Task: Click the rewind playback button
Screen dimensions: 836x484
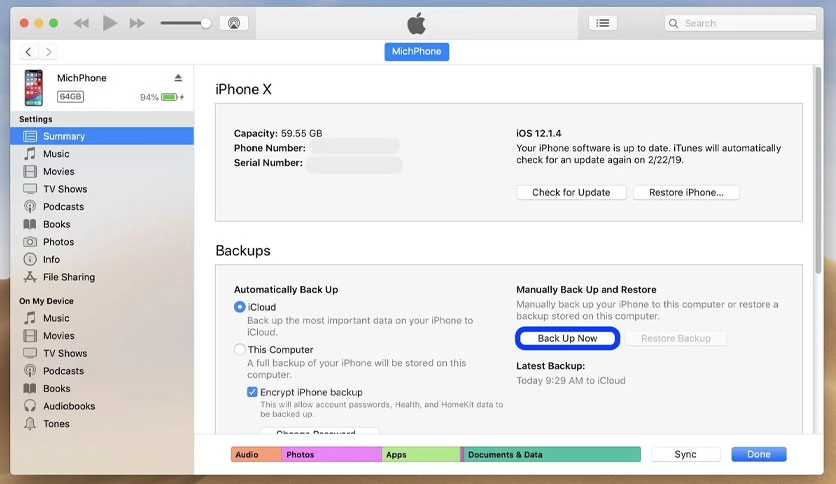Action: [x=81, y=23]
